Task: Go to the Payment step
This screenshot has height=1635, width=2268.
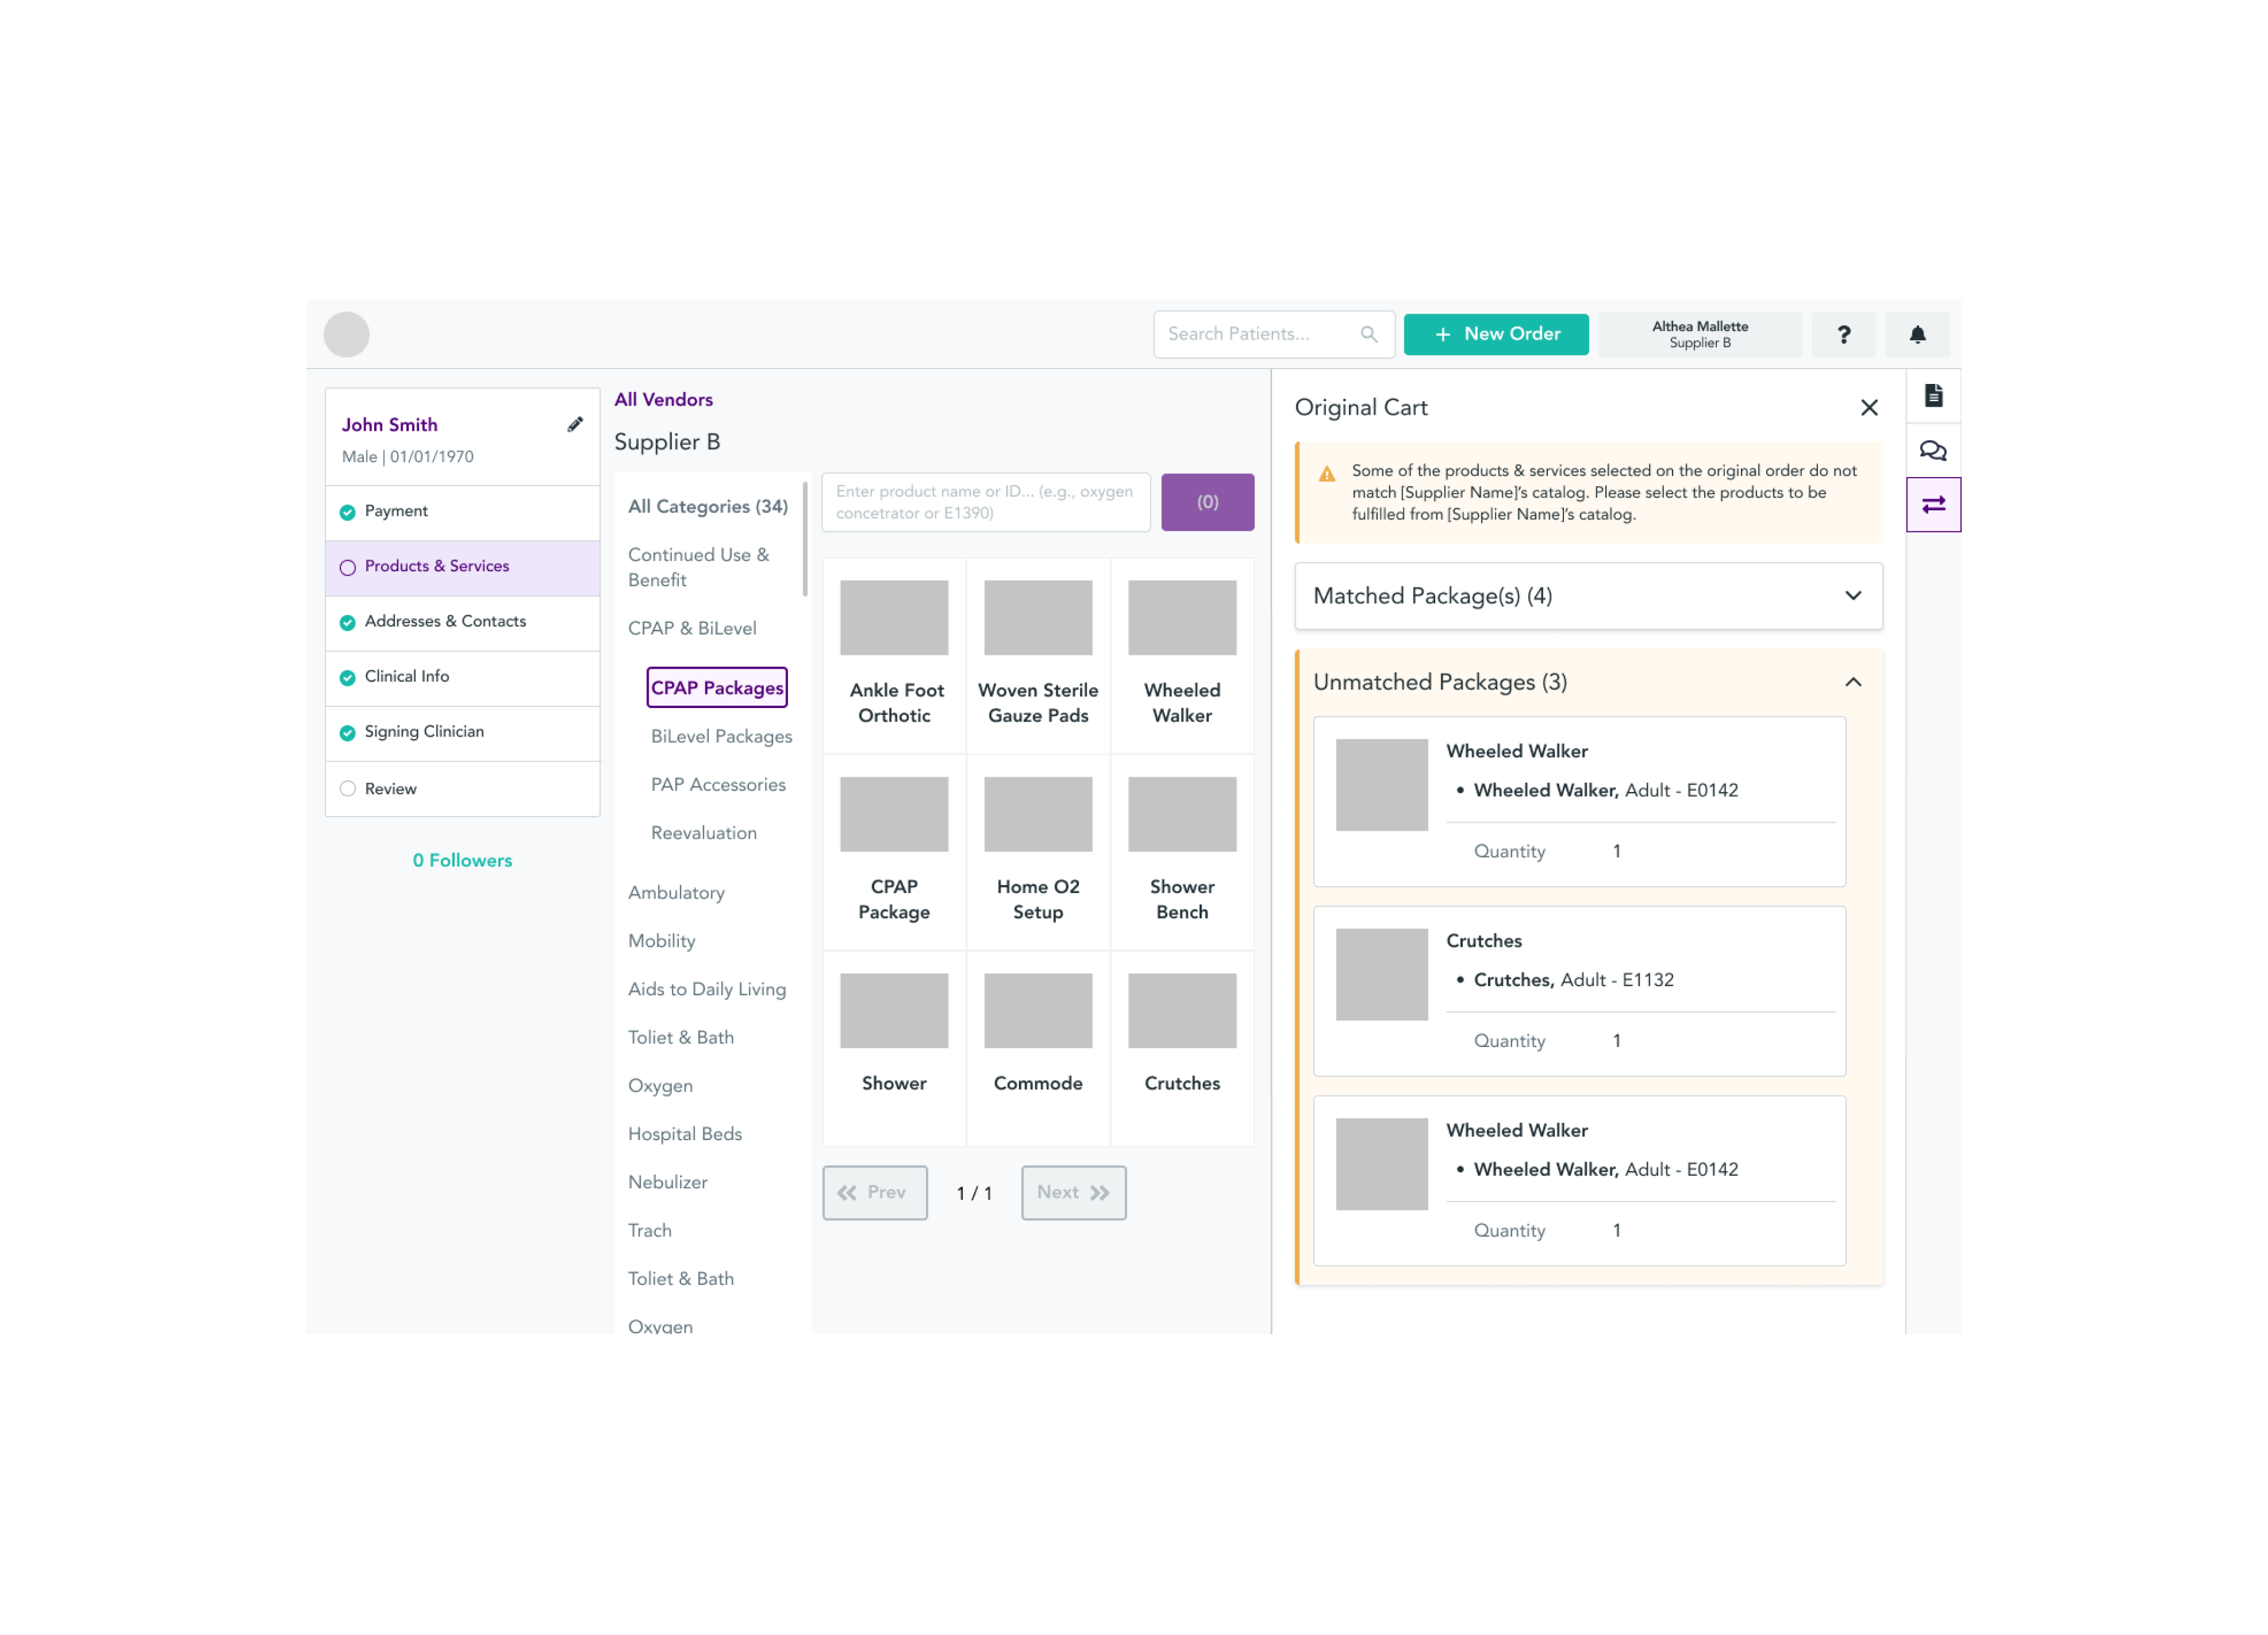Action: point(463,512)
